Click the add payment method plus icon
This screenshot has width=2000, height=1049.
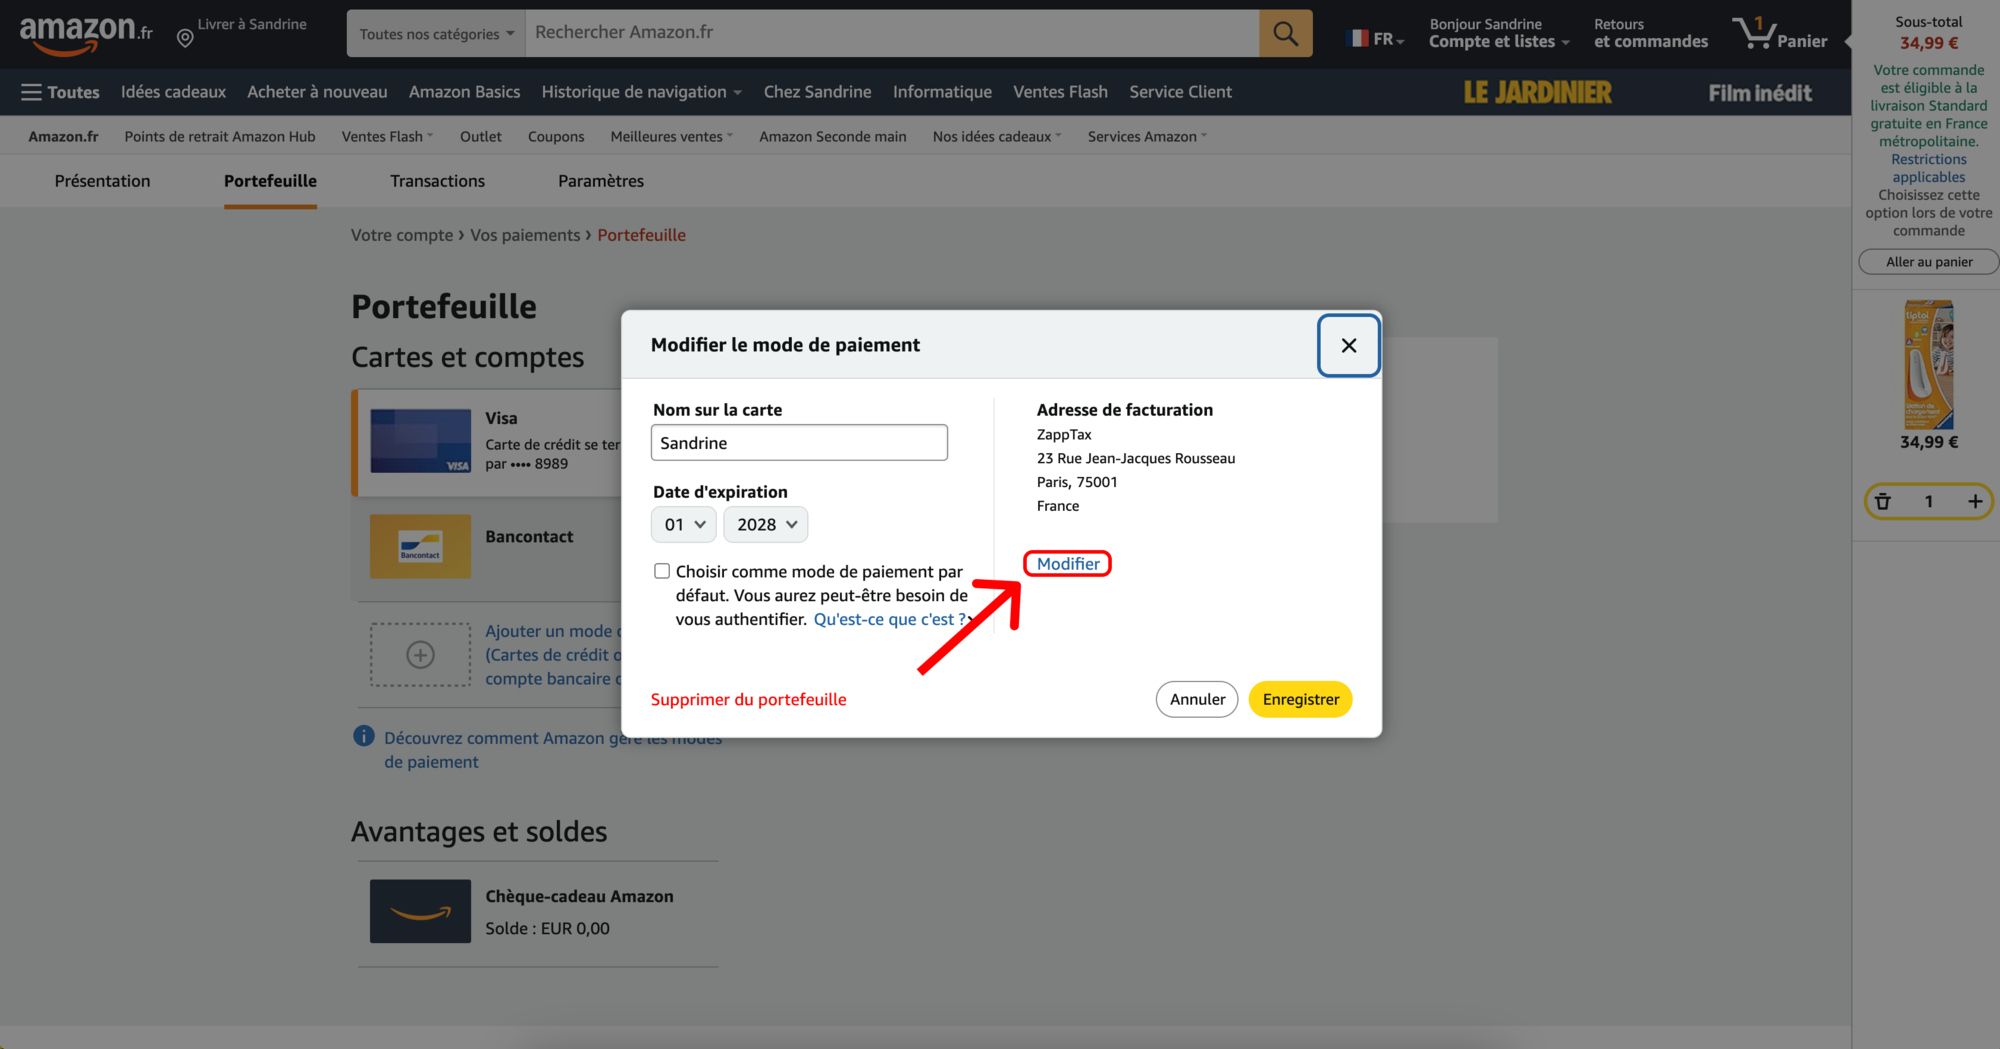pos(420,655)
